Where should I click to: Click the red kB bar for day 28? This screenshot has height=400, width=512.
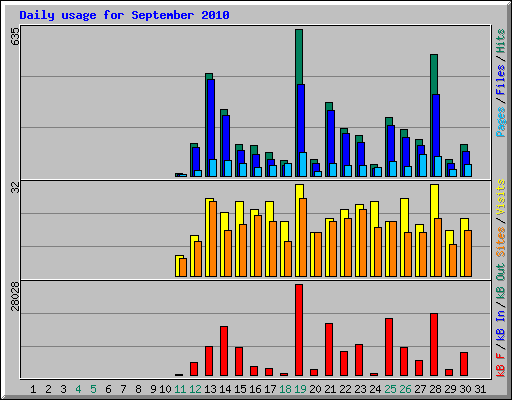point(434,345)
